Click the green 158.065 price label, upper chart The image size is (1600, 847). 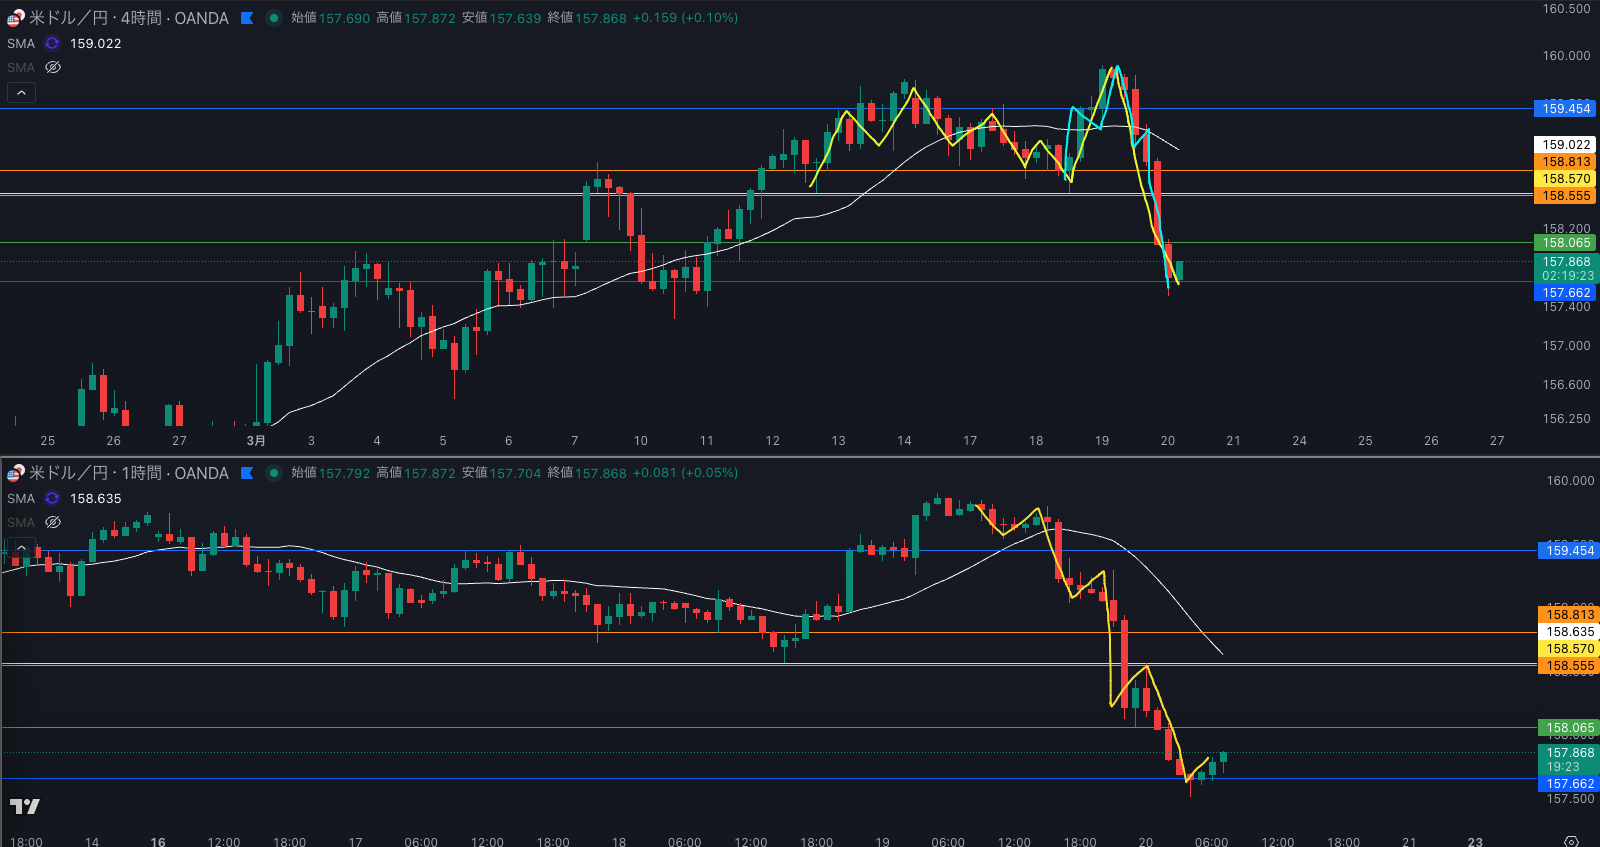click(x=1565, y=243)
